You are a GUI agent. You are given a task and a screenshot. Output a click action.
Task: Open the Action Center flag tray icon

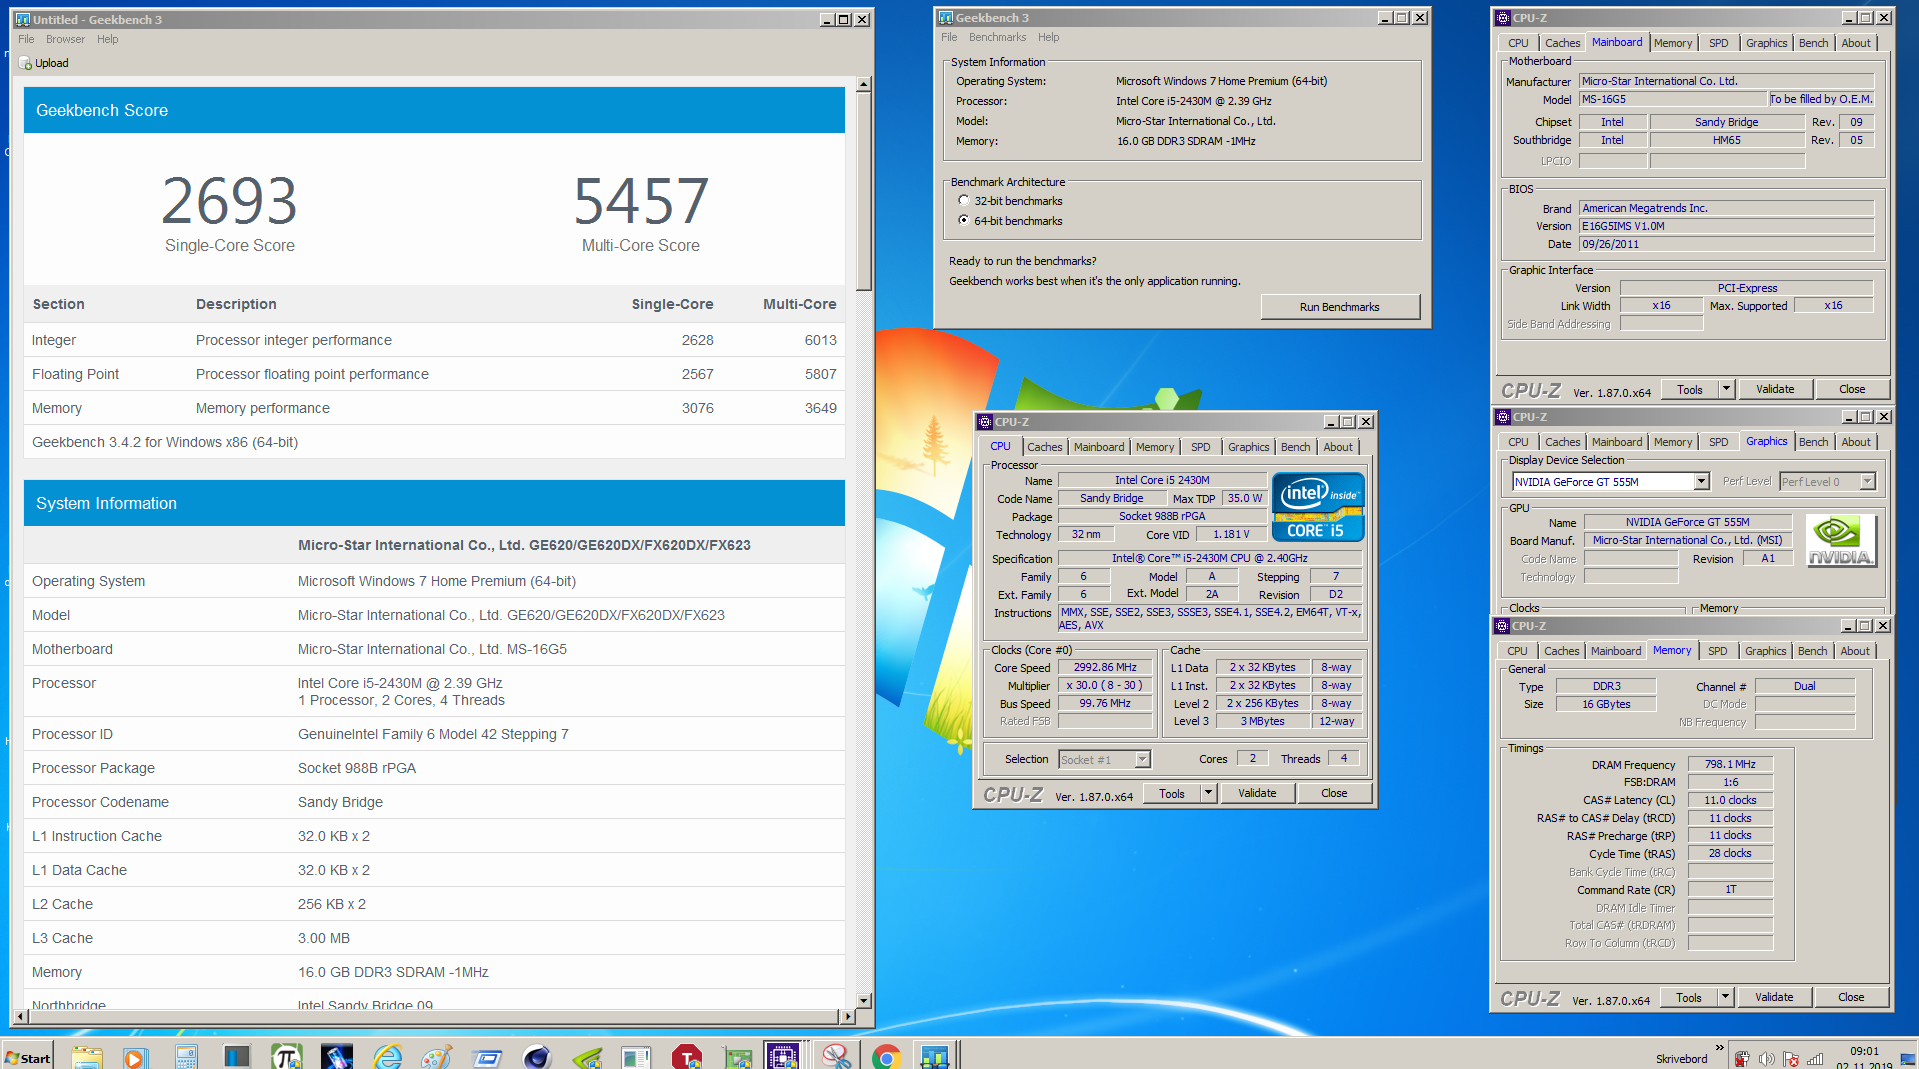pos(1791,1059)
